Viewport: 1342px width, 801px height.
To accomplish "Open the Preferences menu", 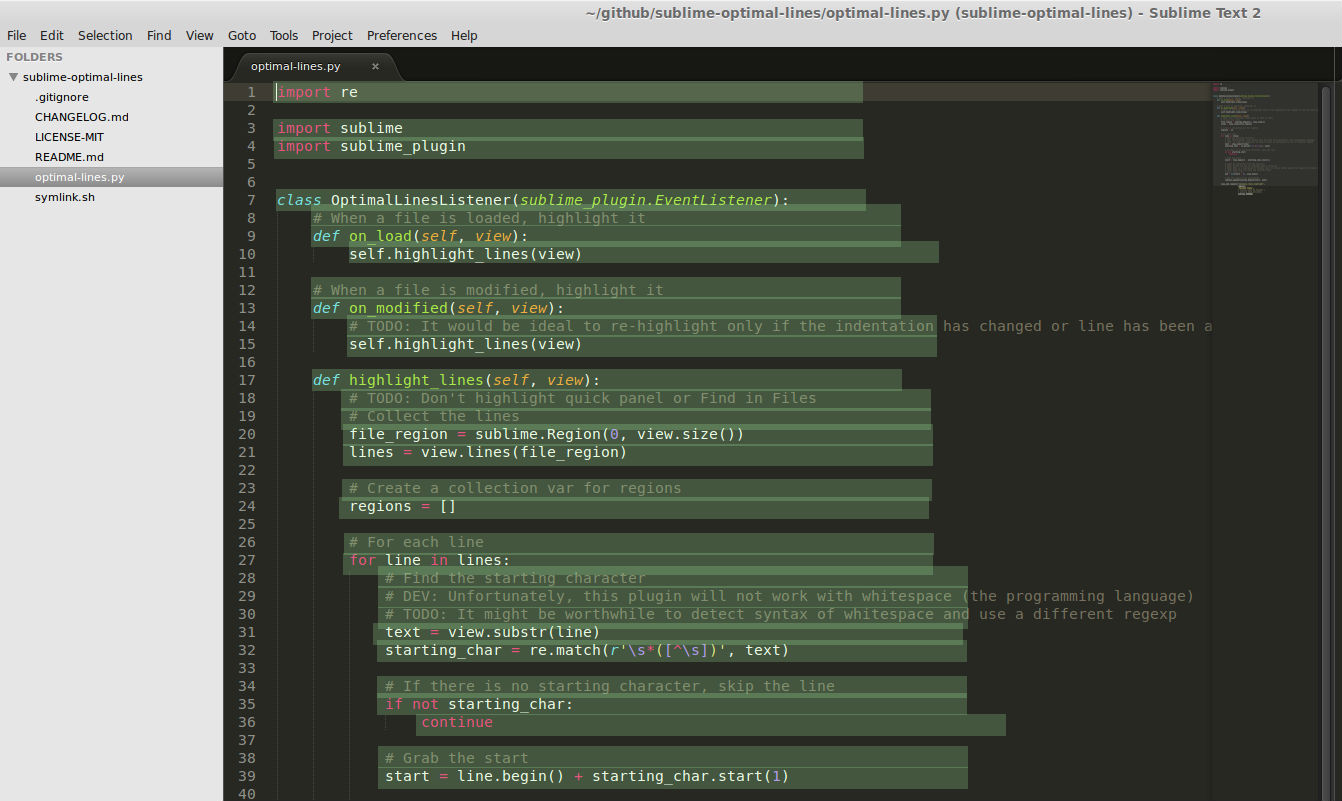I will [402, 35].
